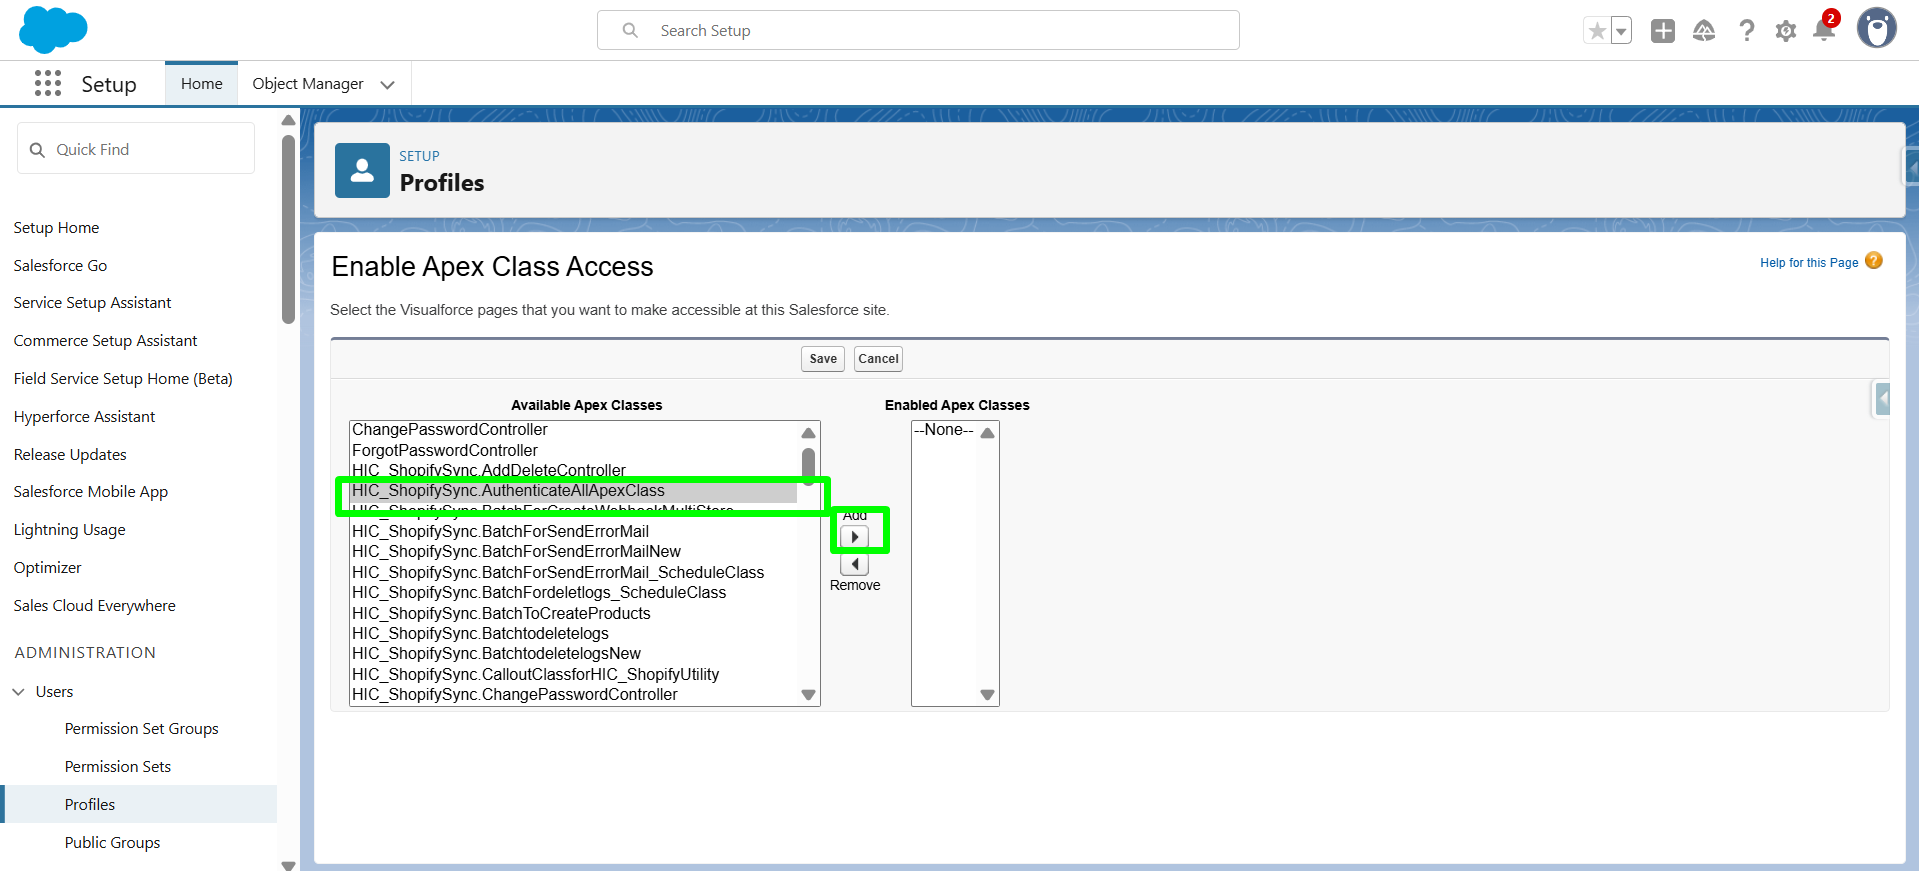Open the Help for this Page link

[x=1808, y=263]
